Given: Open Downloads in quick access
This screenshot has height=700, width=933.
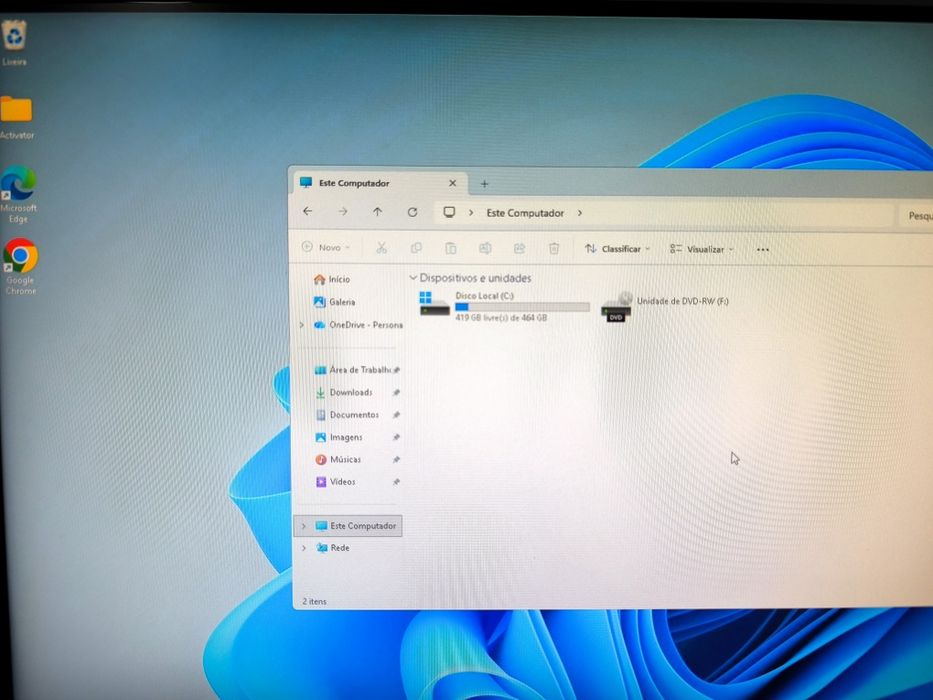Looking at the screenshot, I should click(343, 392).
